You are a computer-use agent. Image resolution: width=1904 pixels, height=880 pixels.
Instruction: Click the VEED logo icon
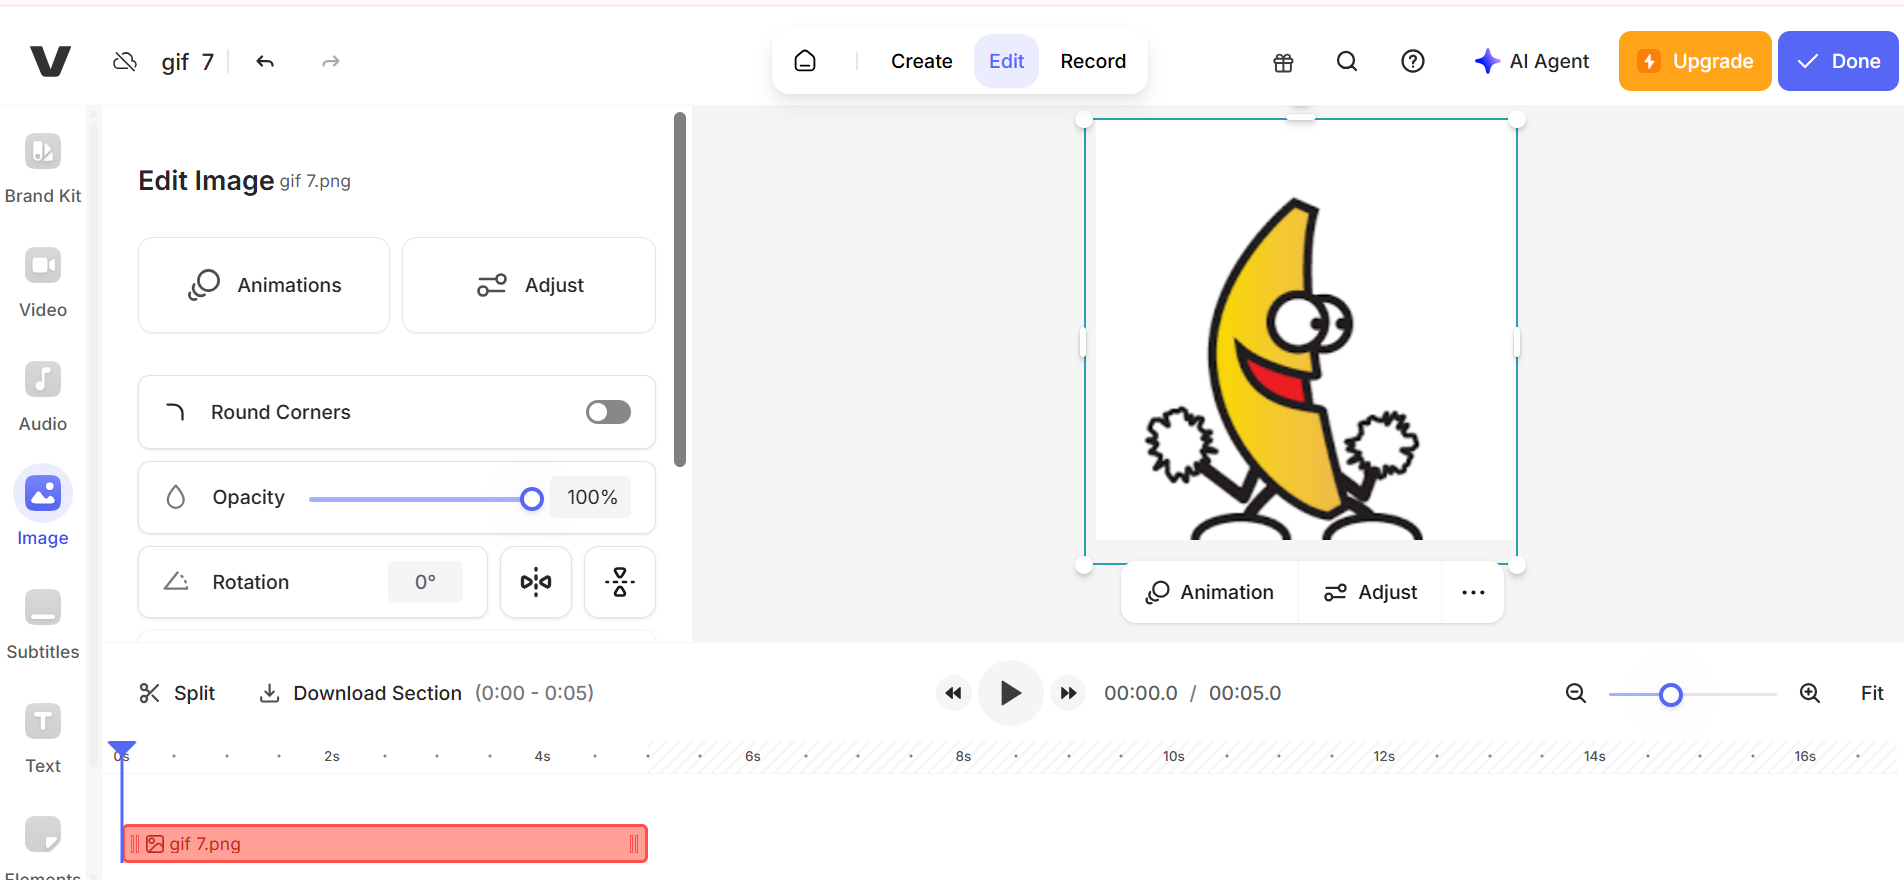(x=50, y=61)
